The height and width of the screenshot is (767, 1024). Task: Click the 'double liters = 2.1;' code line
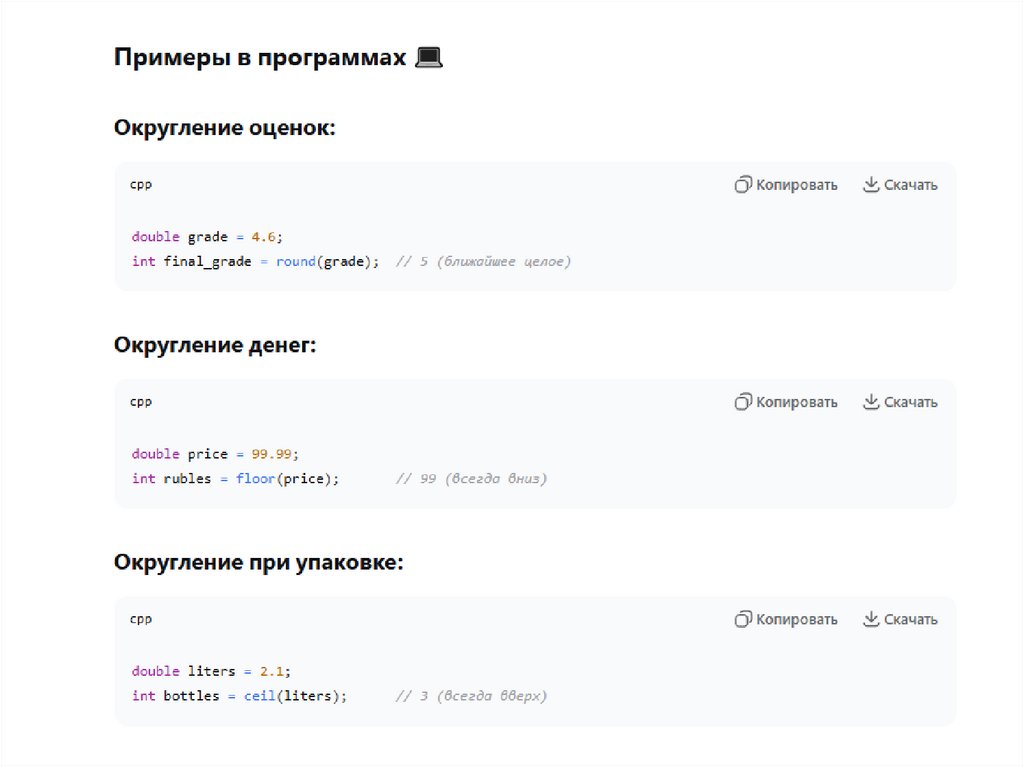point(211,671)
